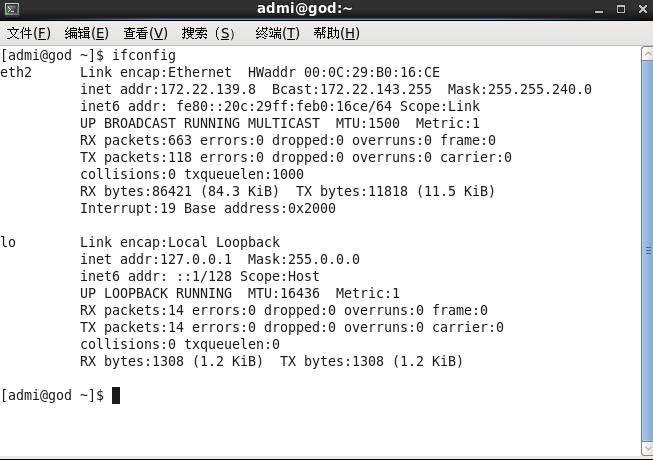This screenshot has height=460, width=653.
Task: Open the 帮助(H) menu
Action: pos(336,33)
